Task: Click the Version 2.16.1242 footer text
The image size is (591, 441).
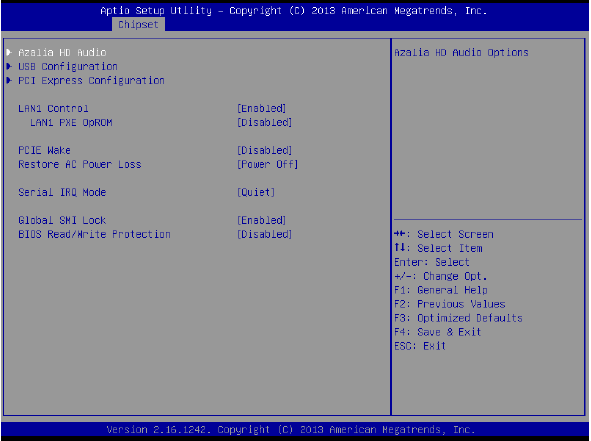Action: tap(291, 430)
